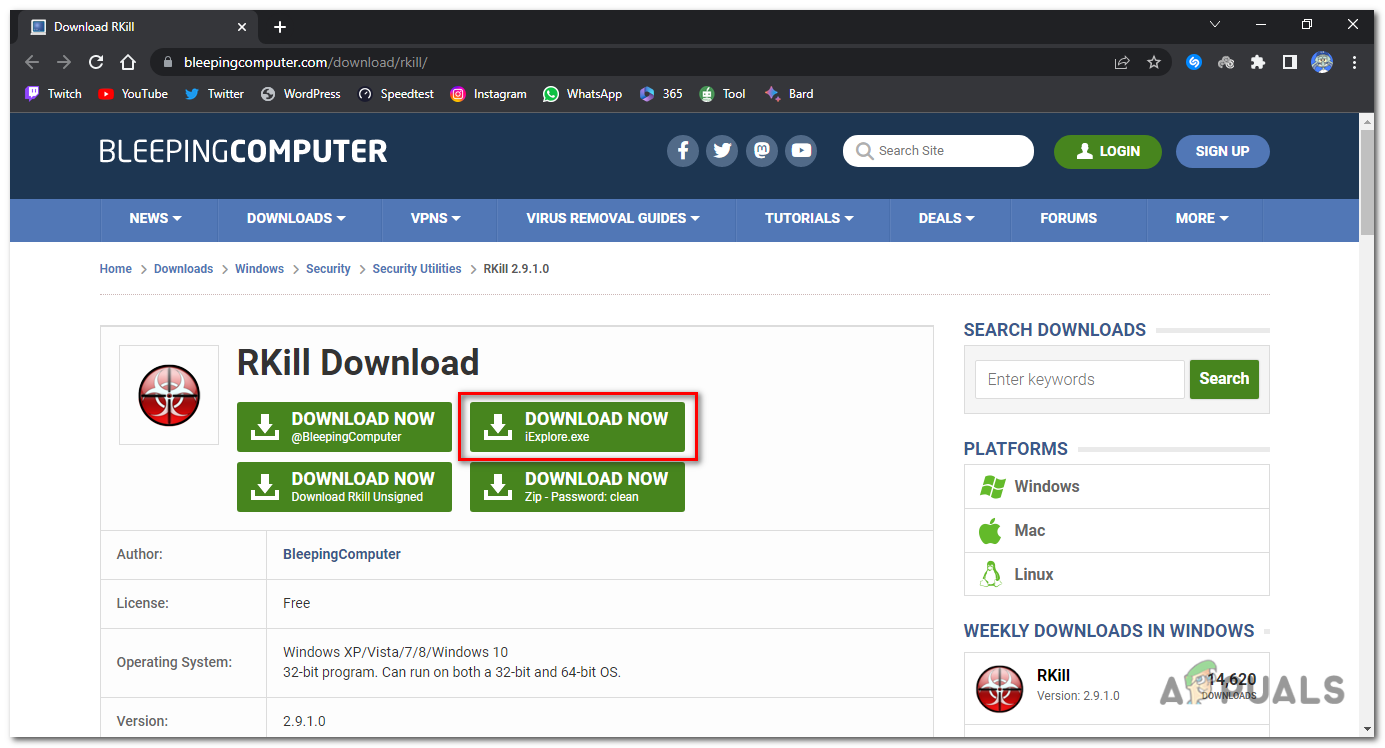Expand the MORE dropdown
The width and height of the screenshot is (1385, 748).
pyautogui.click(x=1202, y=219)
